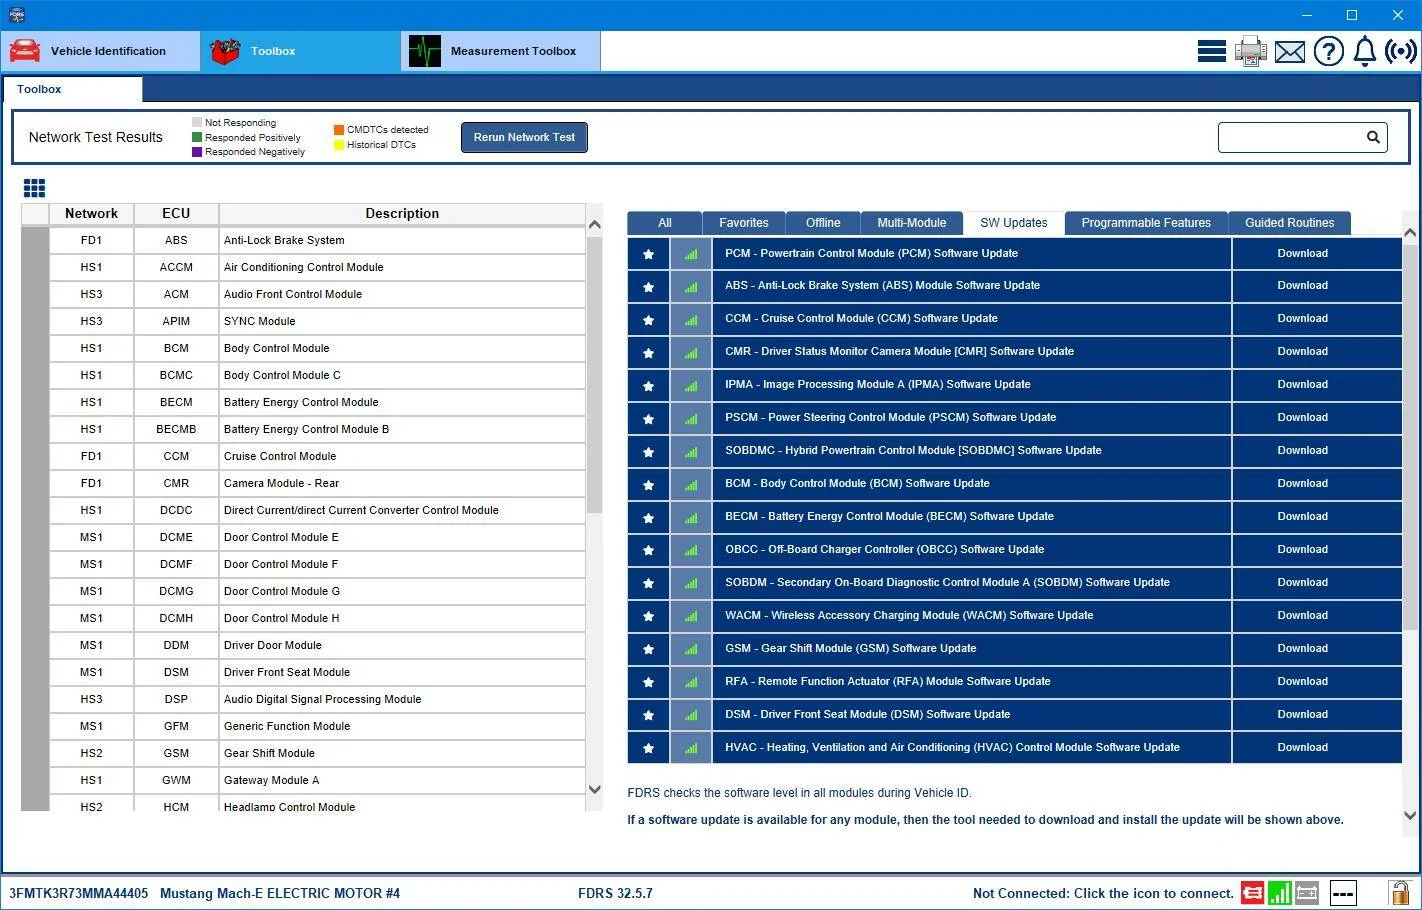
Task: Open the Multi-Module tab
Action: (x=911, y=223)
